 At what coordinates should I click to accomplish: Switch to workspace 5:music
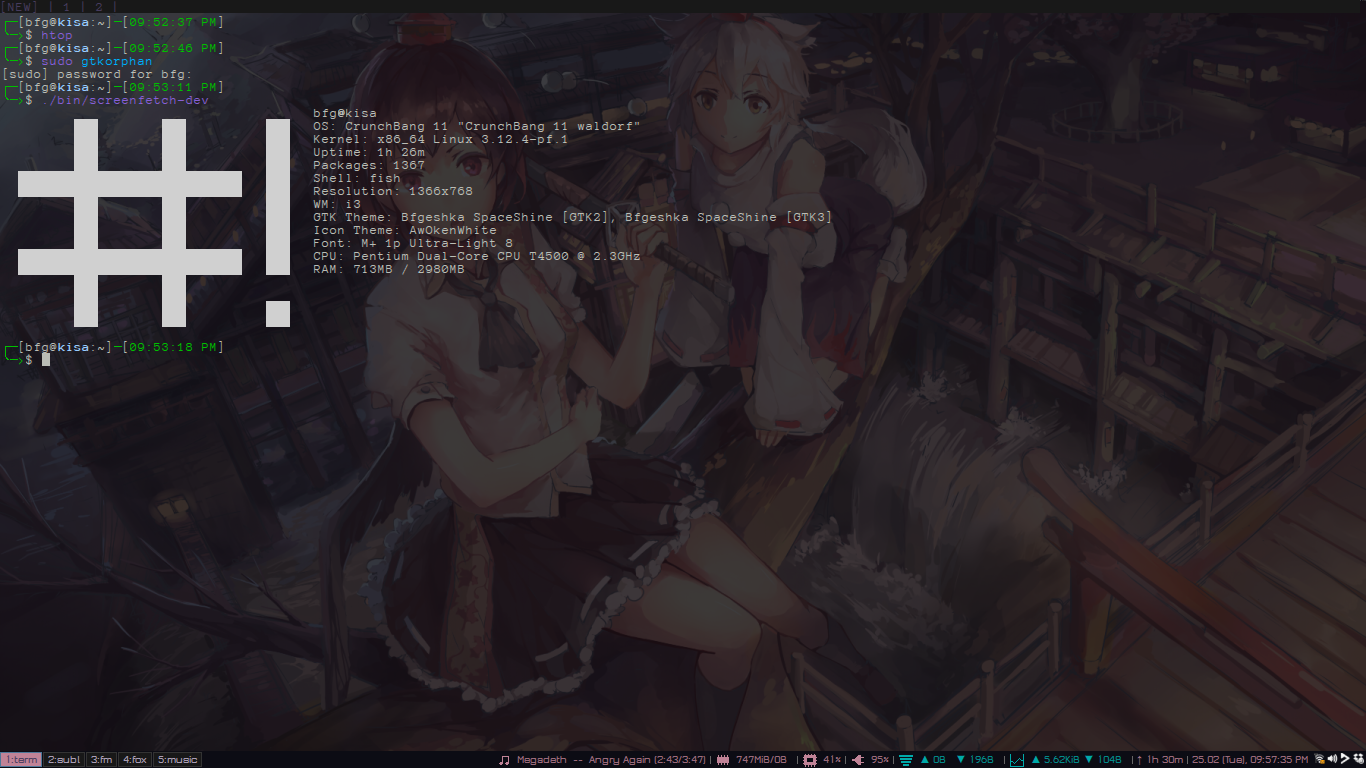pos(177,760)
